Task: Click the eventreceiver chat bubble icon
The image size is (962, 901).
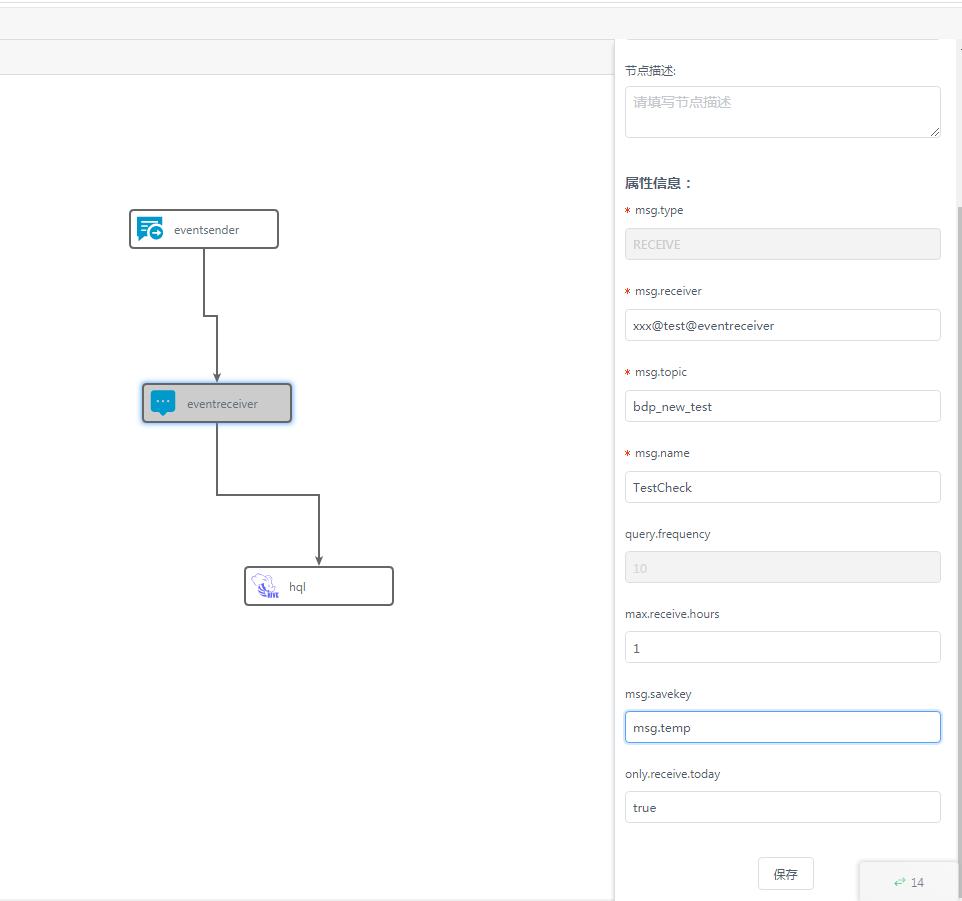Action: (x=163, y=403)
